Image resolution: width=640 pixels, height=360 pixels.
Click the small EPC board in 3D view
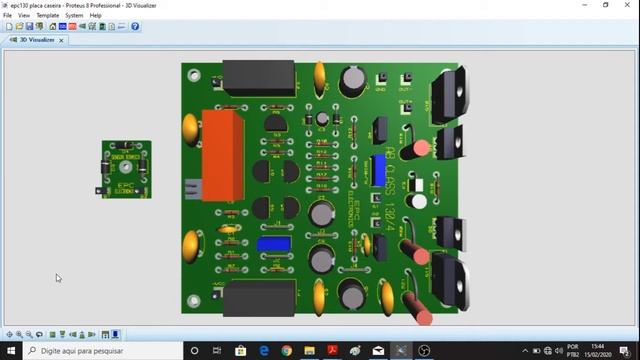pos(126,170)
